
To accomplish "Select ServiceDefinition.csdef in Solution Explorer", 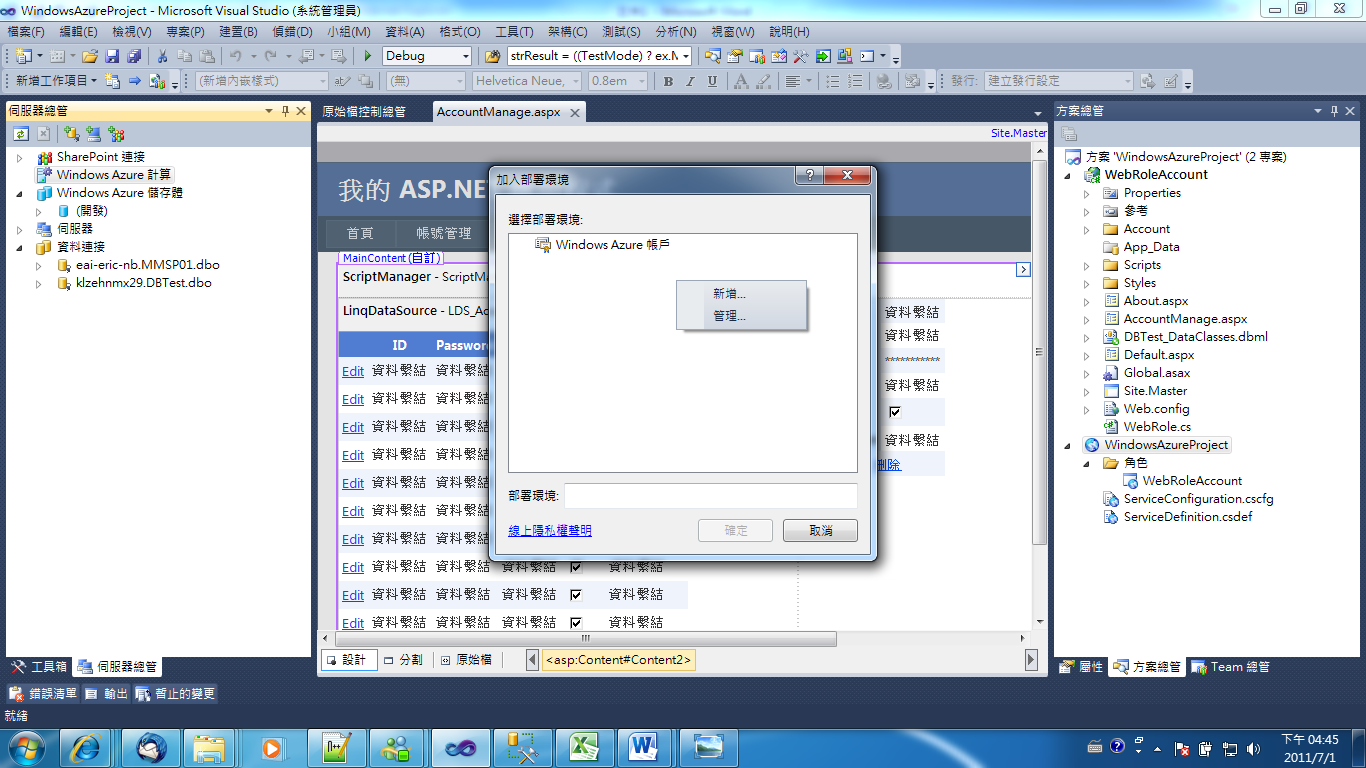I will pos(1187,517).
